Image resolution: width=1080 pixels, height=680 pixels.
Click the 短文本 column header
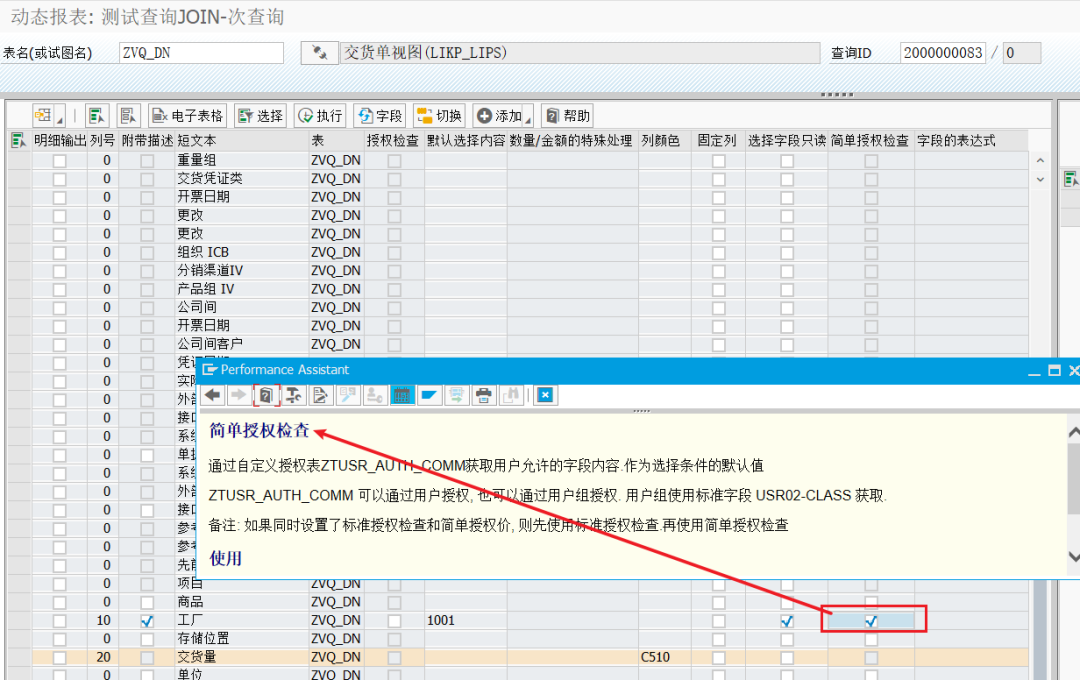pyautogui.click(x=242, y=141)
